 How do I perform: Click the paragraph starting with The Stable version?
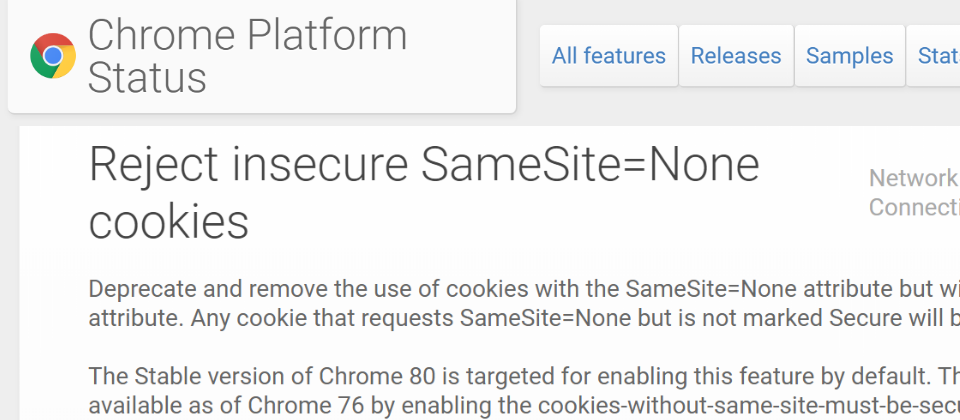524,390
